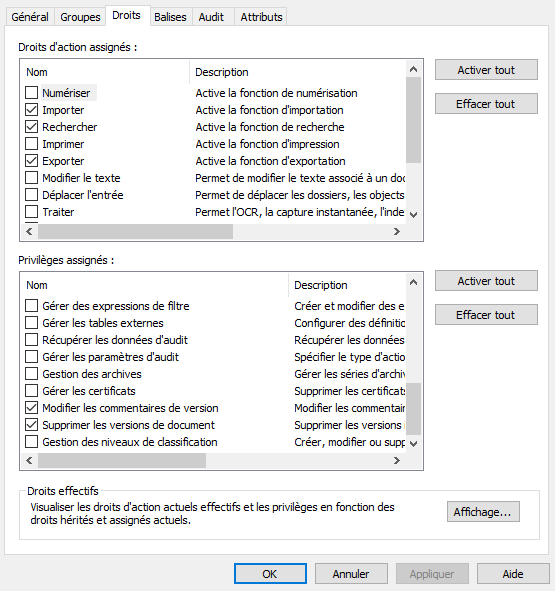The image size is (555, 591).
Task: Click the up arrow of privileges scrollbar
Action: tap(414, 282)
